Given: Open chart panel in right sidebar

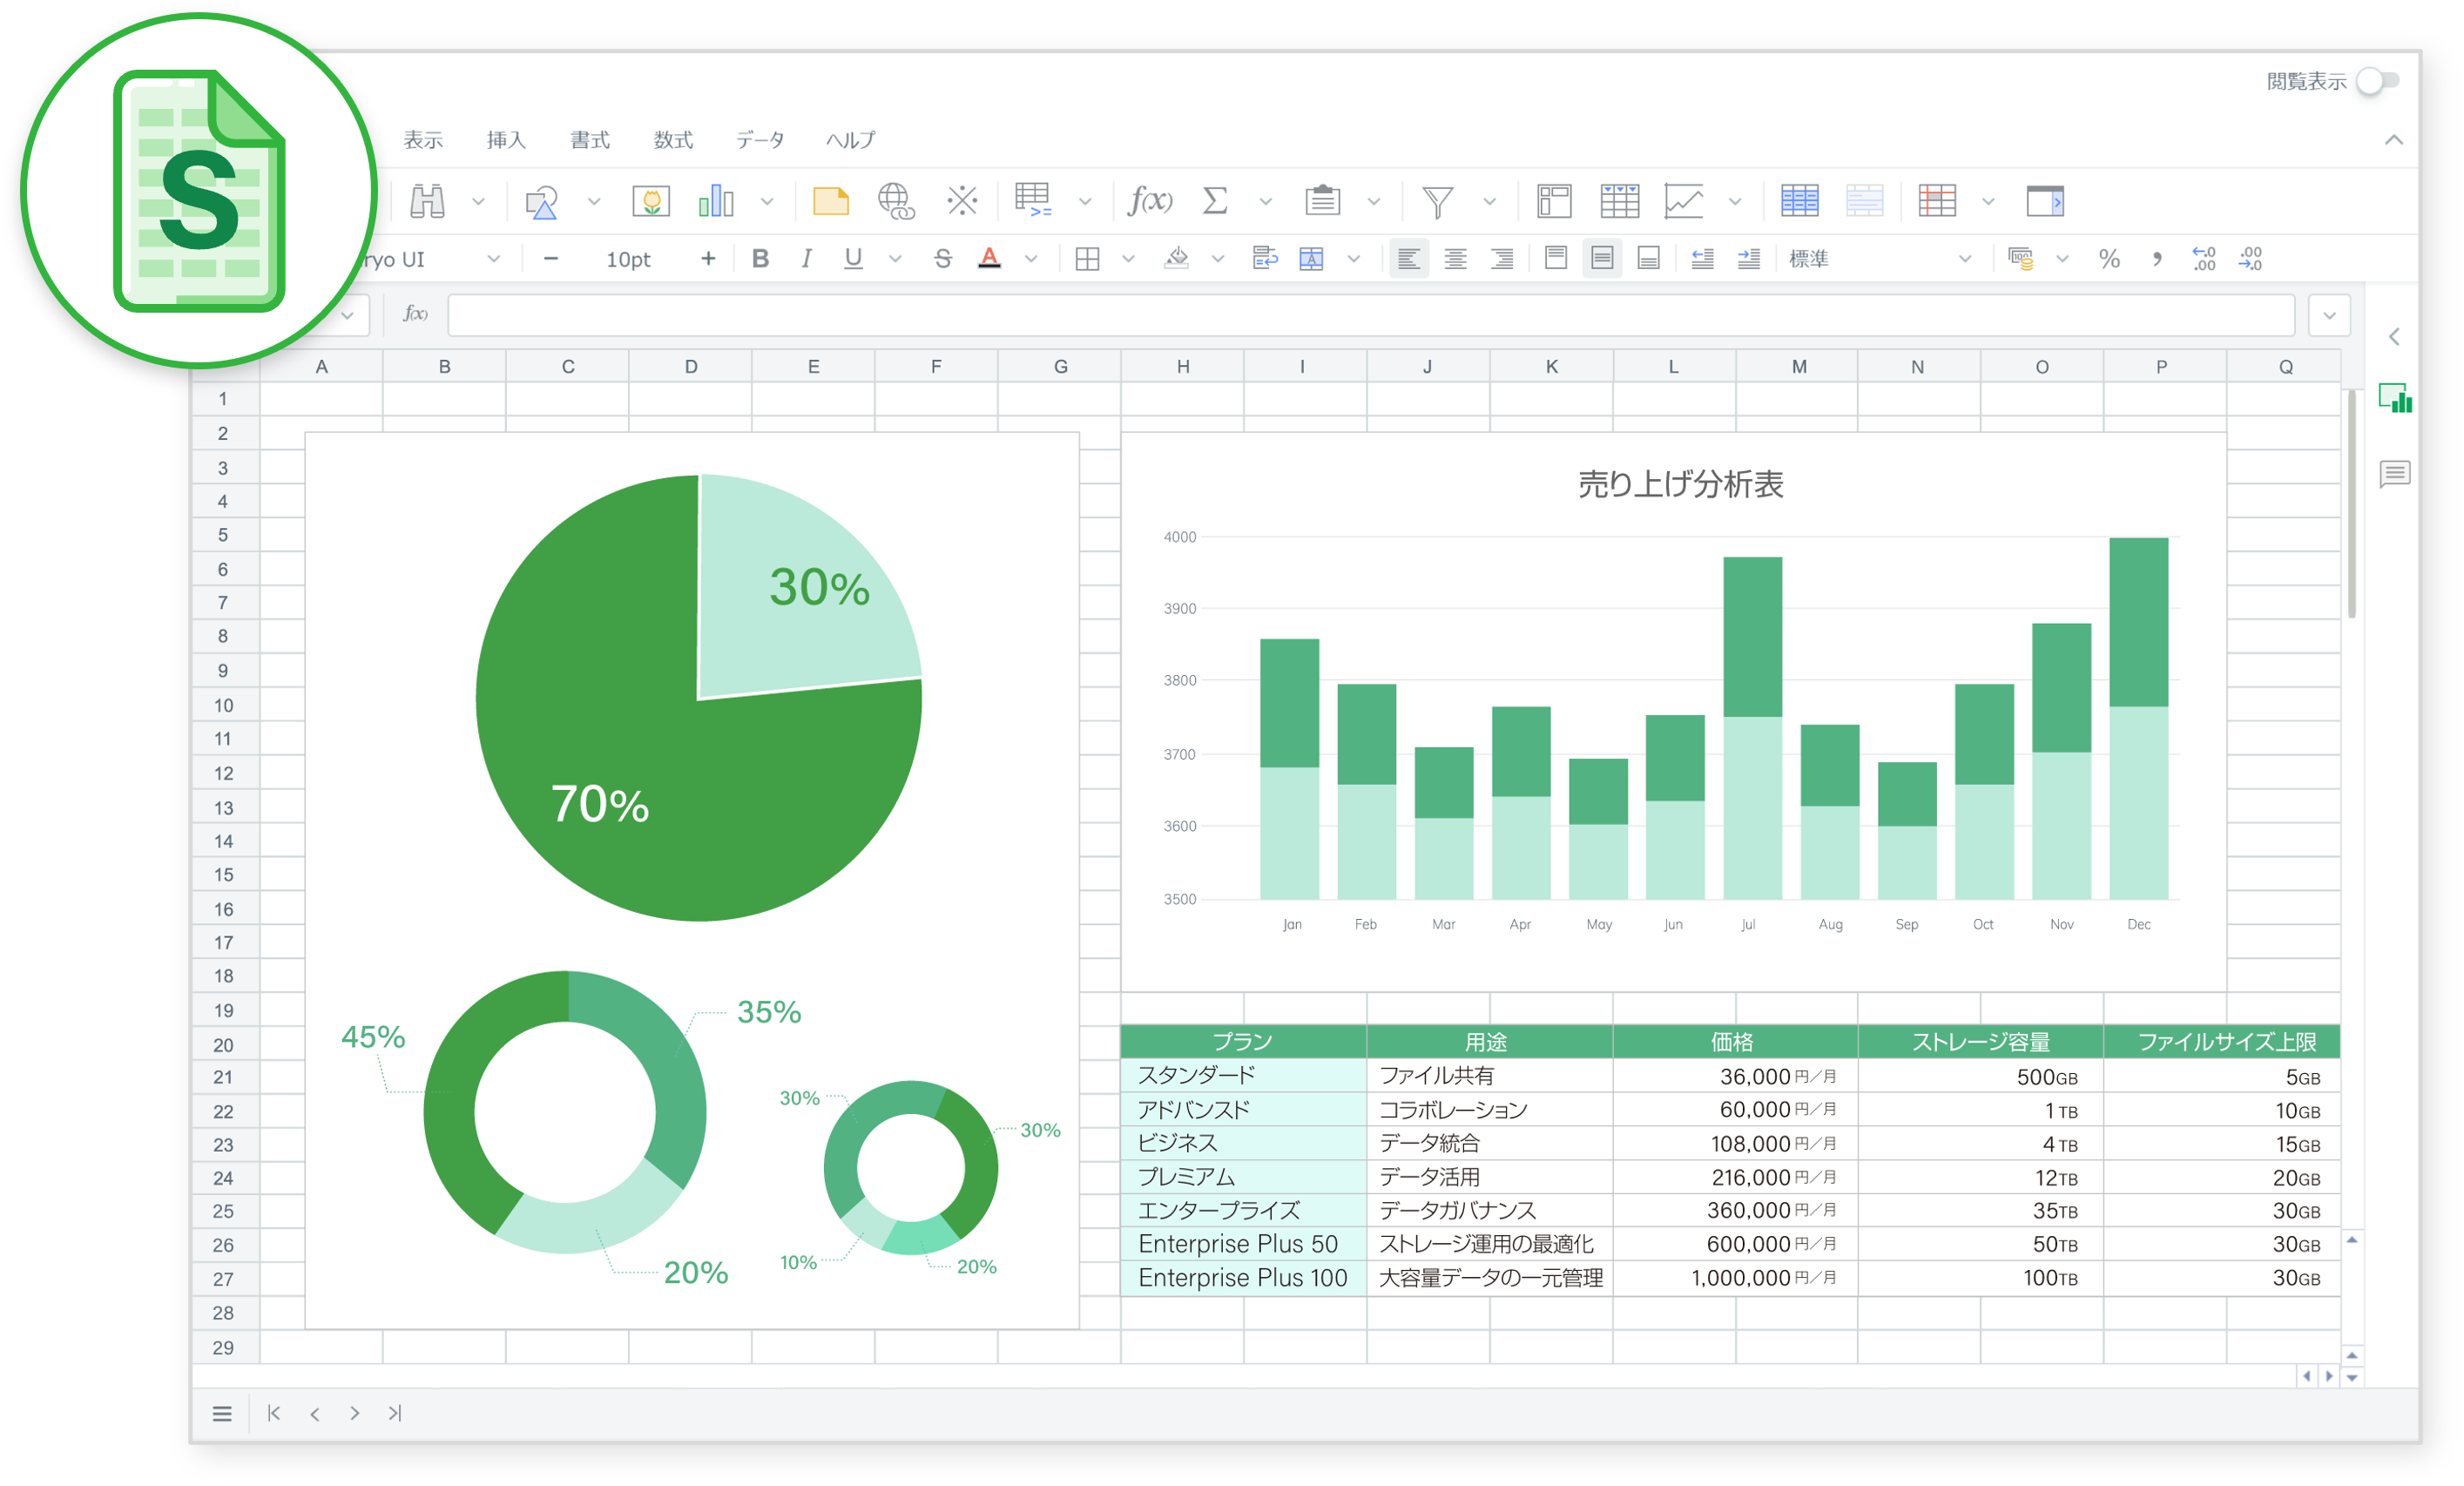Looking at the screenshot, I should [2395, 398].
